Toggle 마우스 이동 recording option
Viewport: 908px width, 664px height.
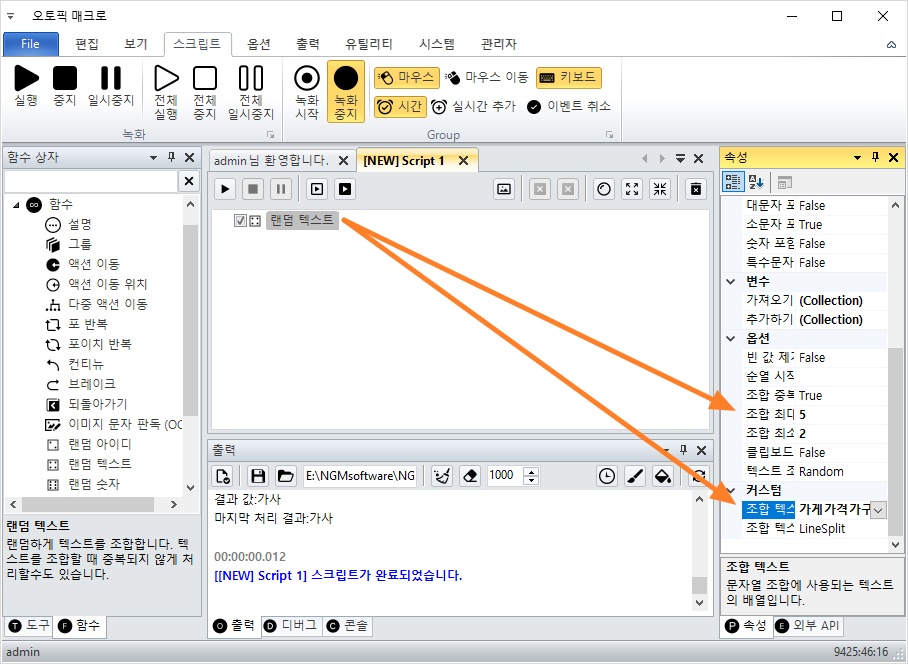pos(488,77)
